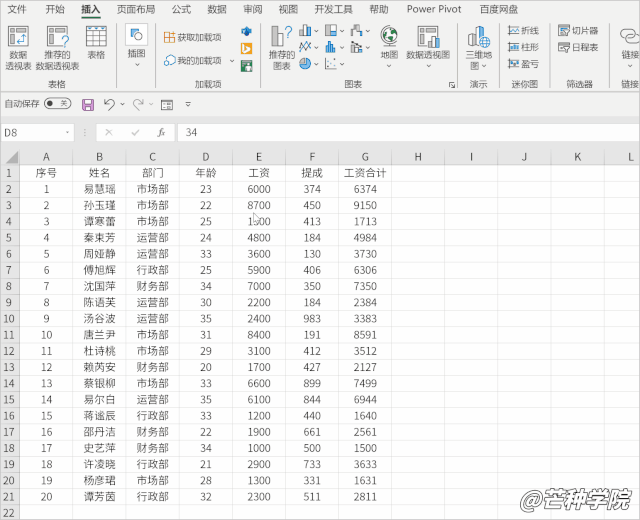Viewport: 640px width, 520px height.
Task: Insert a waterfall or stock chart
Action: click(x=356, y=30)
